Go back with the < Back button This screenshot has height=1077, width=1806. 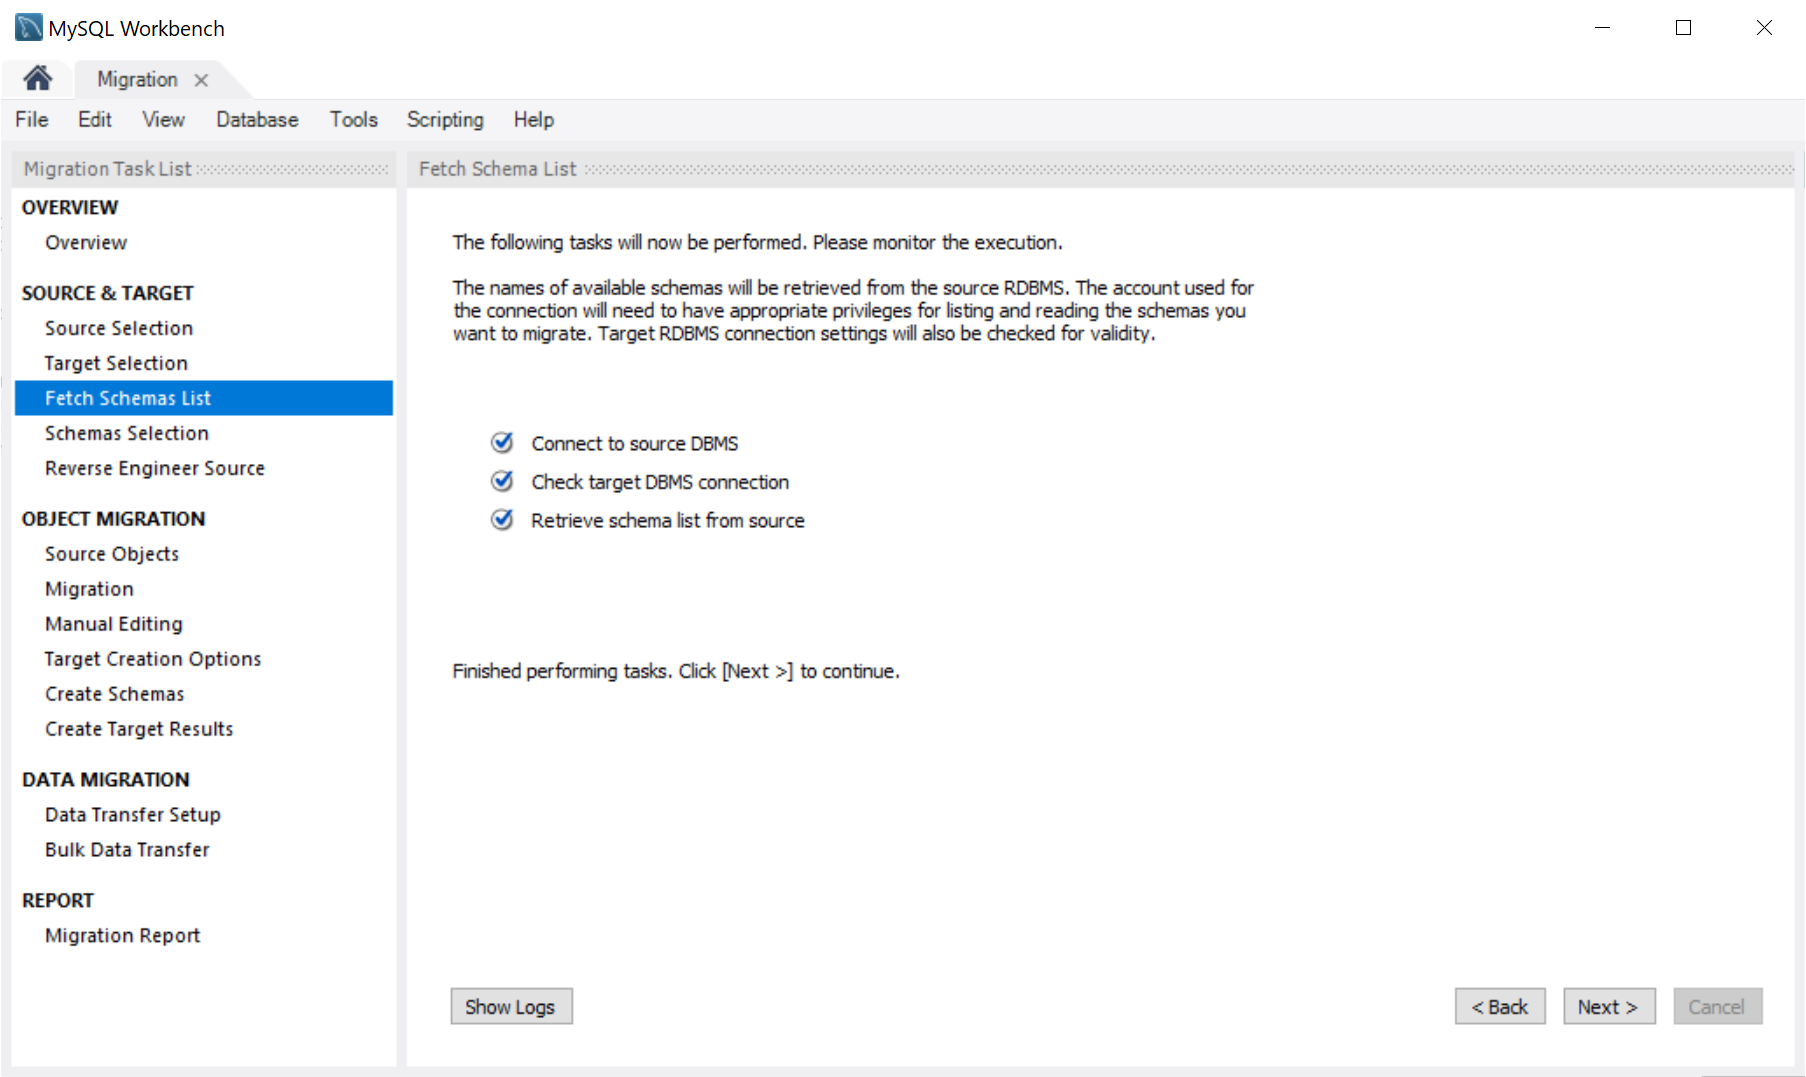click(1499, 1007)
